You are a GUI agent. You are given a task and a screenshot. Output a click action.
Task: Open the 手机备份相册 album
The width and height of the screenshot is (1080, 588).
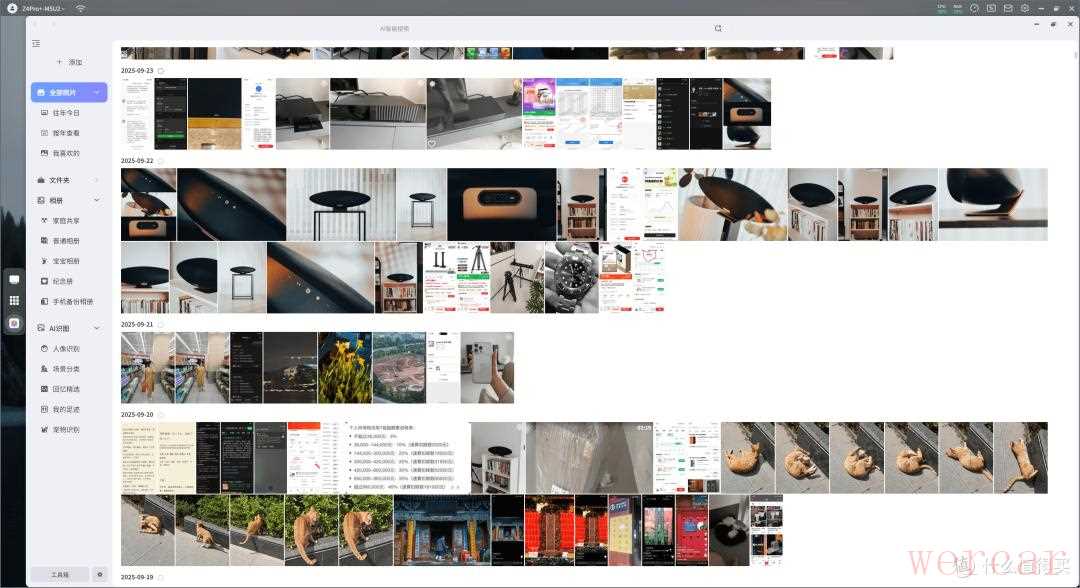tap(72, 301)
